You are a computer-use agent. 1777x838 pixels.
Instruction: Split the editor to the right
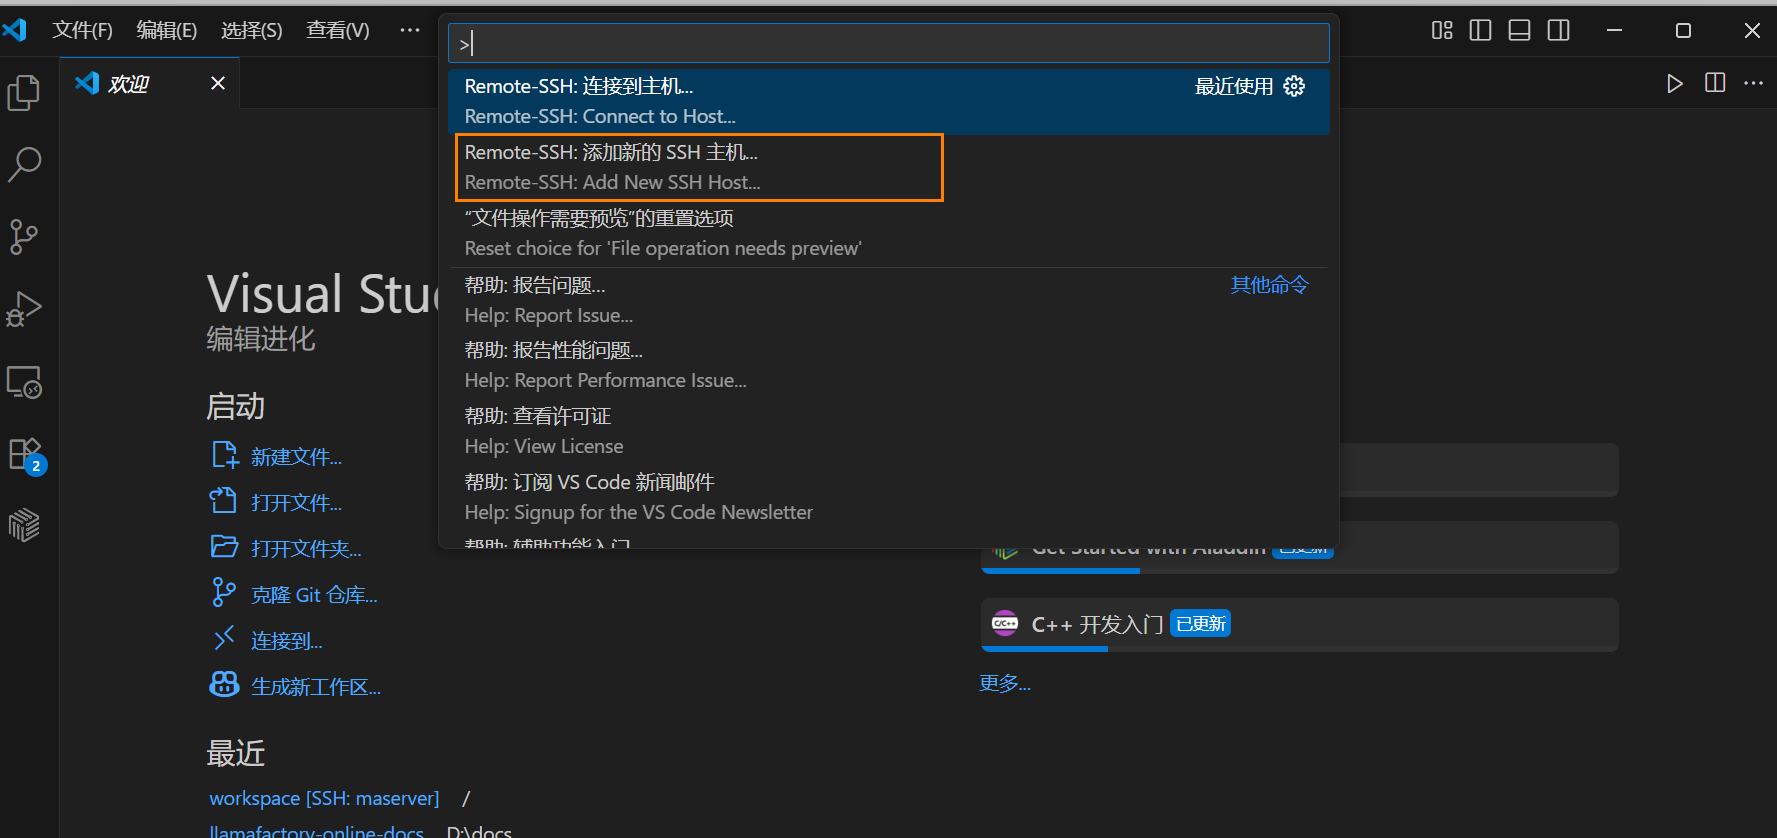click(1715, 83)
